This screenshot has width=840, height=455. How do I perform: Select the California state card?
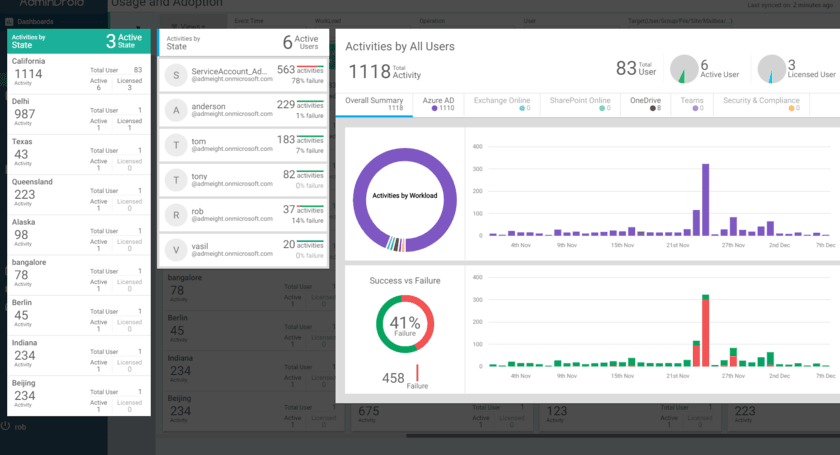click(79, 75)
